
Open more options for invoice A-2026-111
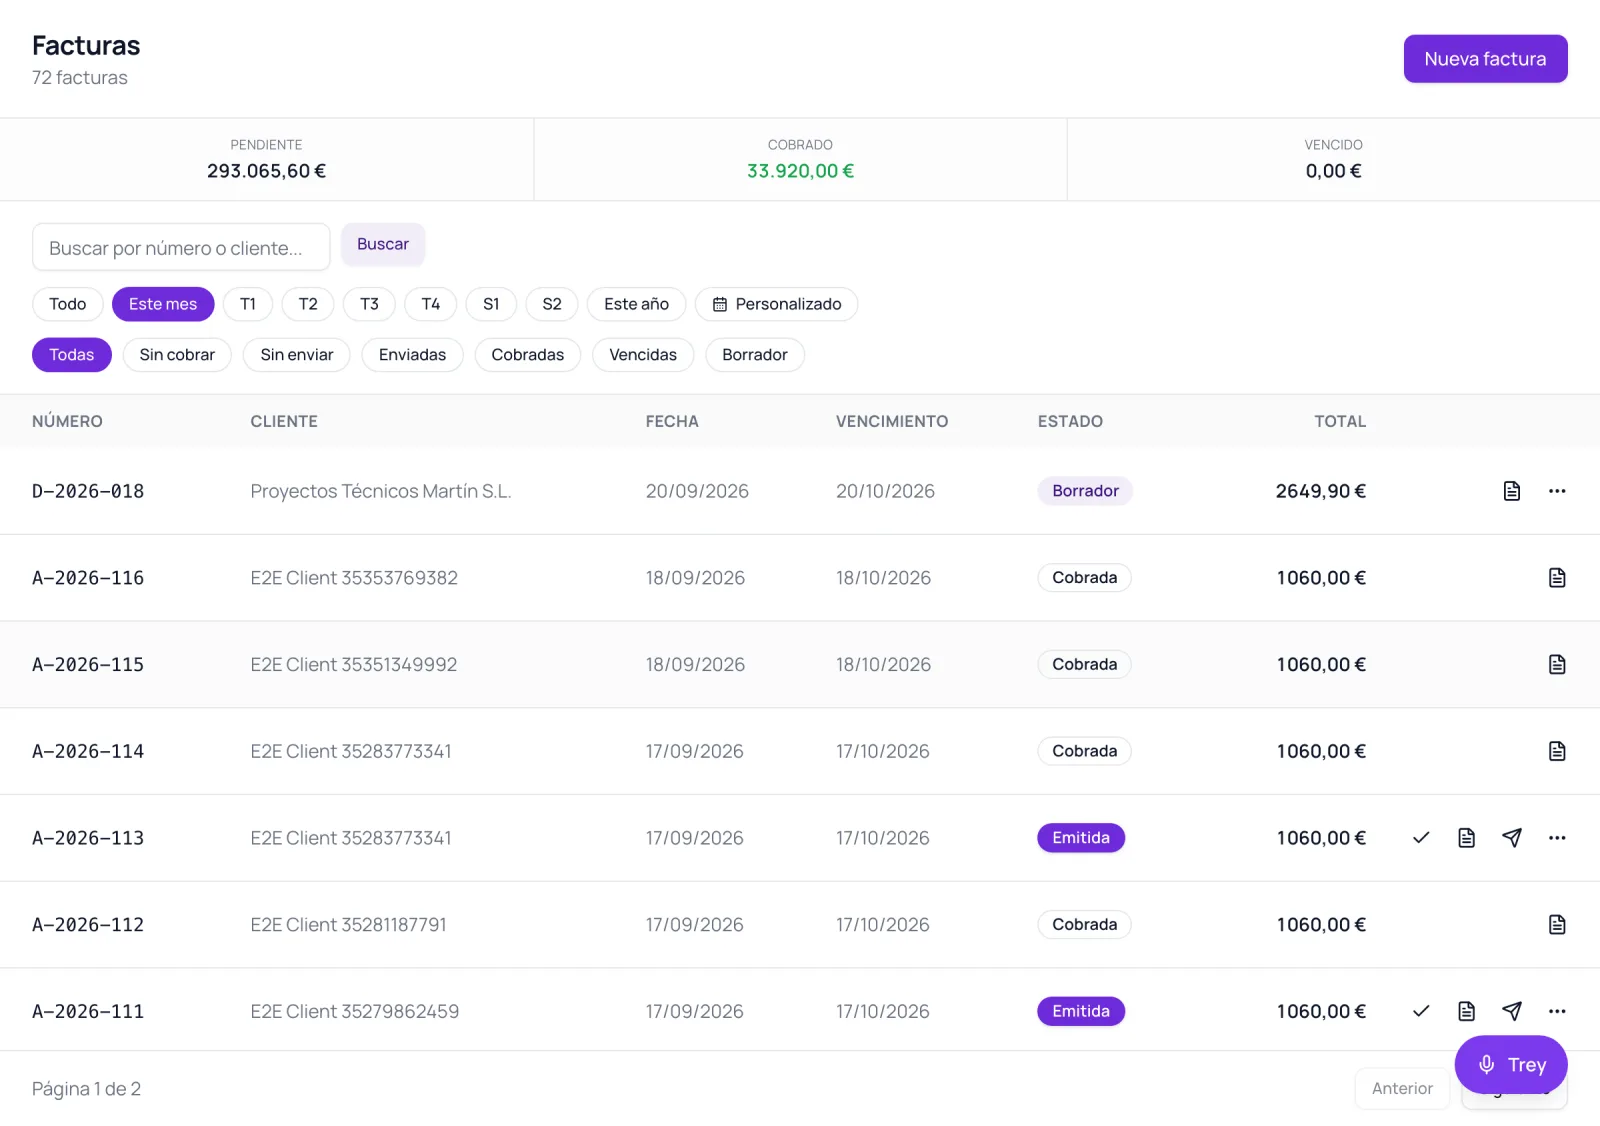(1557, 1011)
